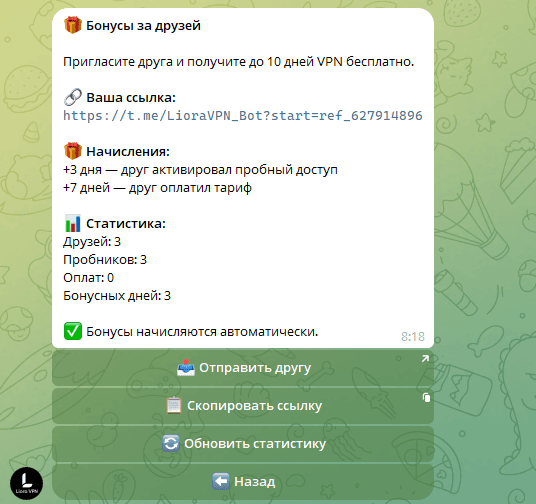
Task: Click the sentence about 10 дней VPN бесплатно
Action: [x=239, y=62]
